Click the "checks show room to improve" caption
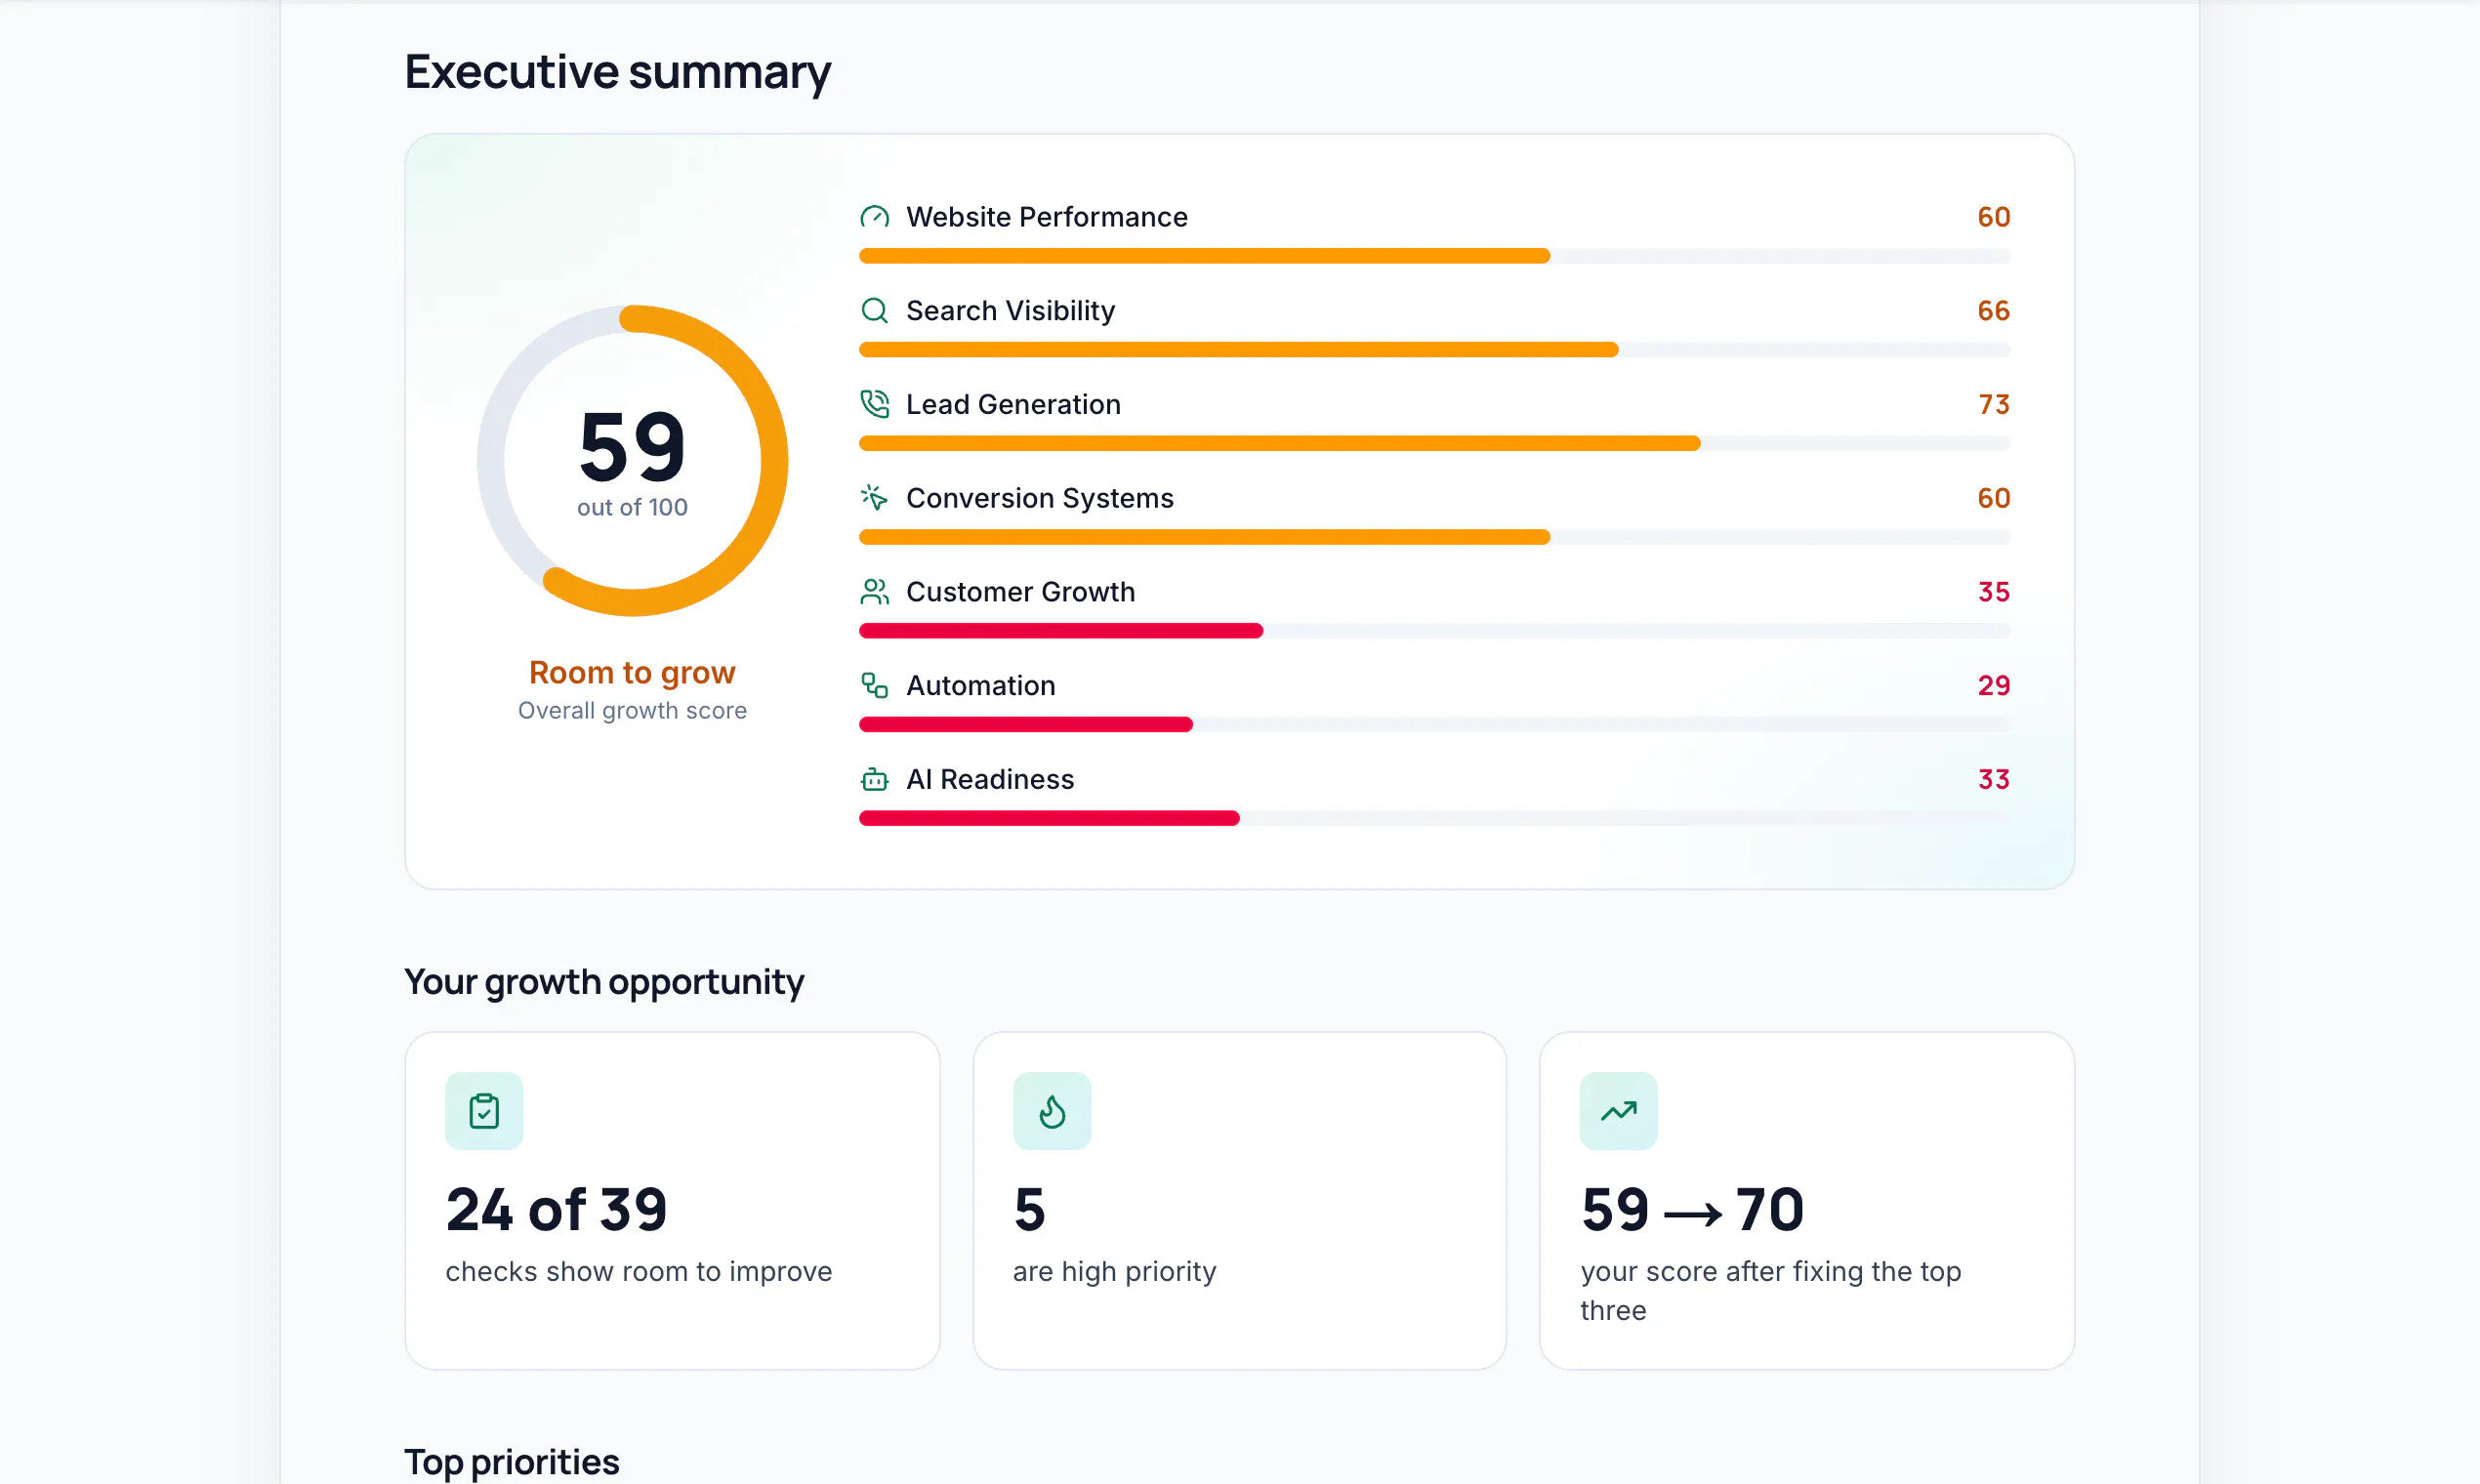This screenshot has height=1484, width=2480. (638, 1272)
